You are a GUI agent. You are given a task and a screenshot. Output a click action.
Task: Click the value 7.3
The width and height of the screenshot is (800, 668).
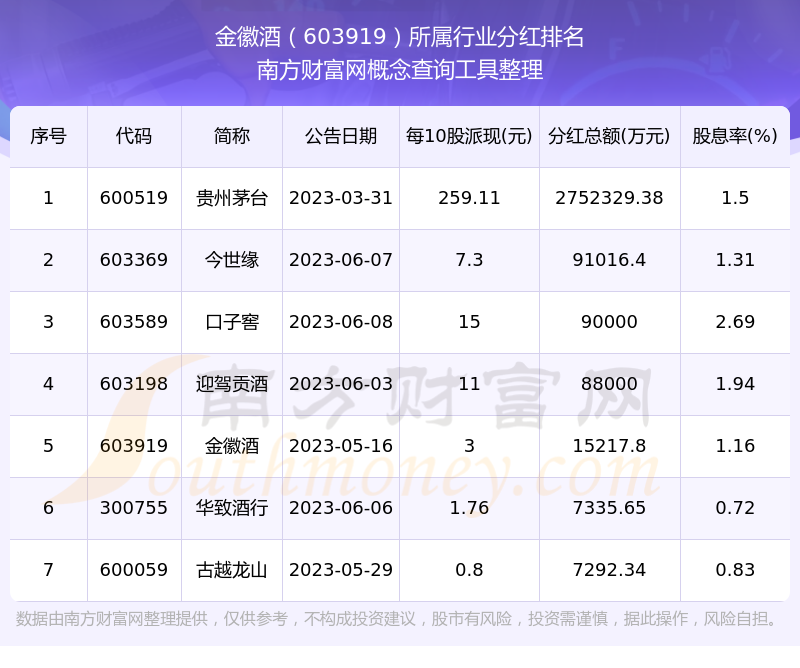tap(469, 260)
